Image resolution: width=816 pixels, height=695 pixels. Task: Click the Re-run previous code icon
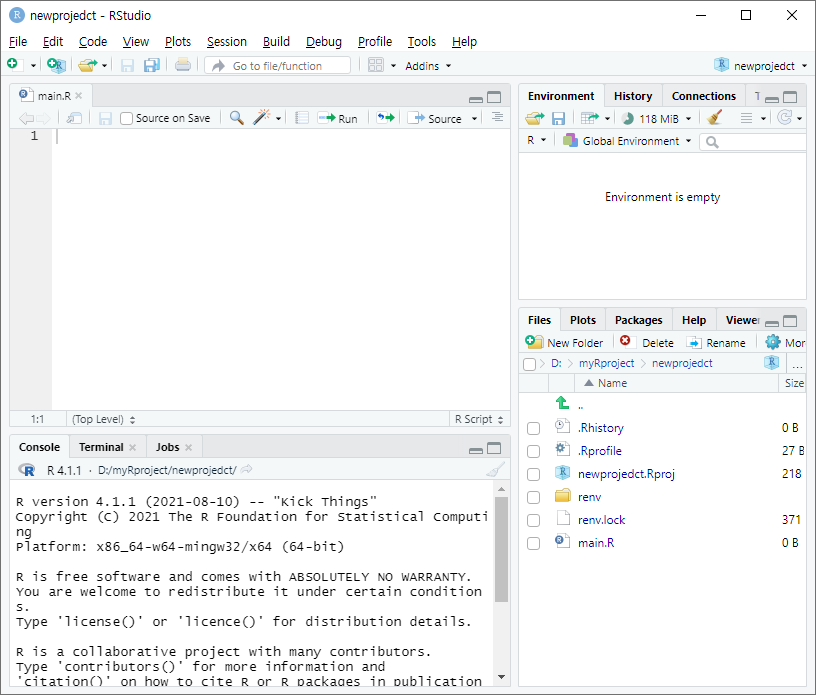tap(386, 118)
